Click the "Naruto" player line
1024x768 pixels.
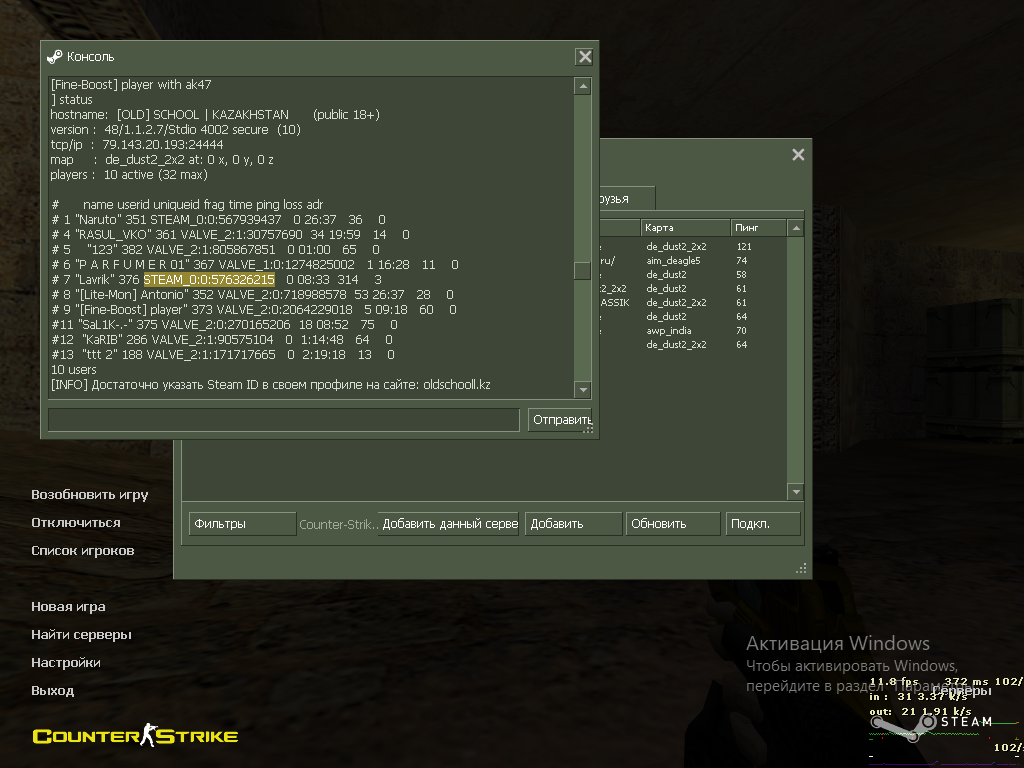coord(219,220)
